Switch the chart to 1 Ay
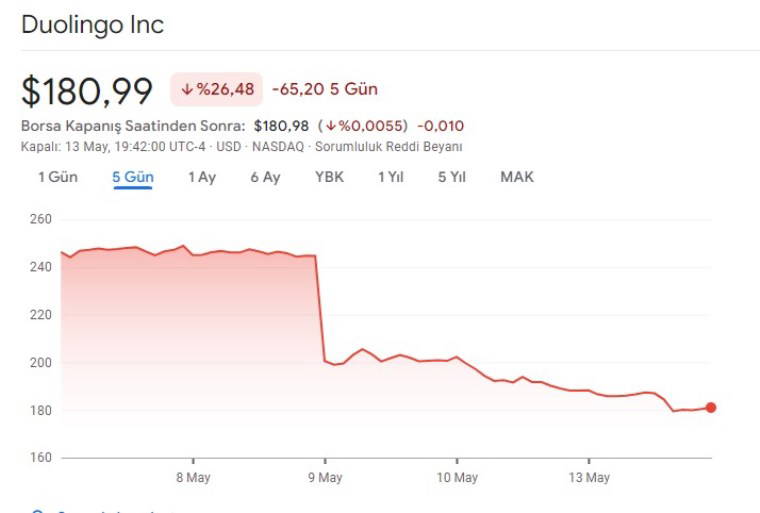Screen dimensions: 760x513 (x=202, y=177)
